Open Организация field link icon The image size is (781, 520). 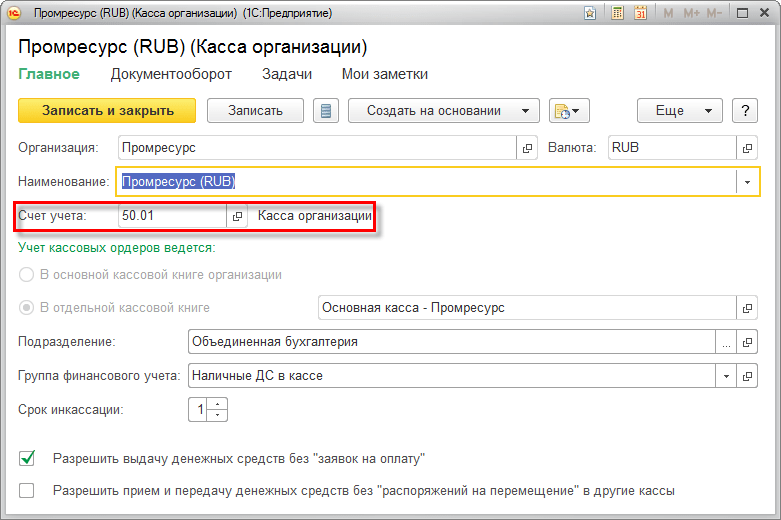pos(527,148)
